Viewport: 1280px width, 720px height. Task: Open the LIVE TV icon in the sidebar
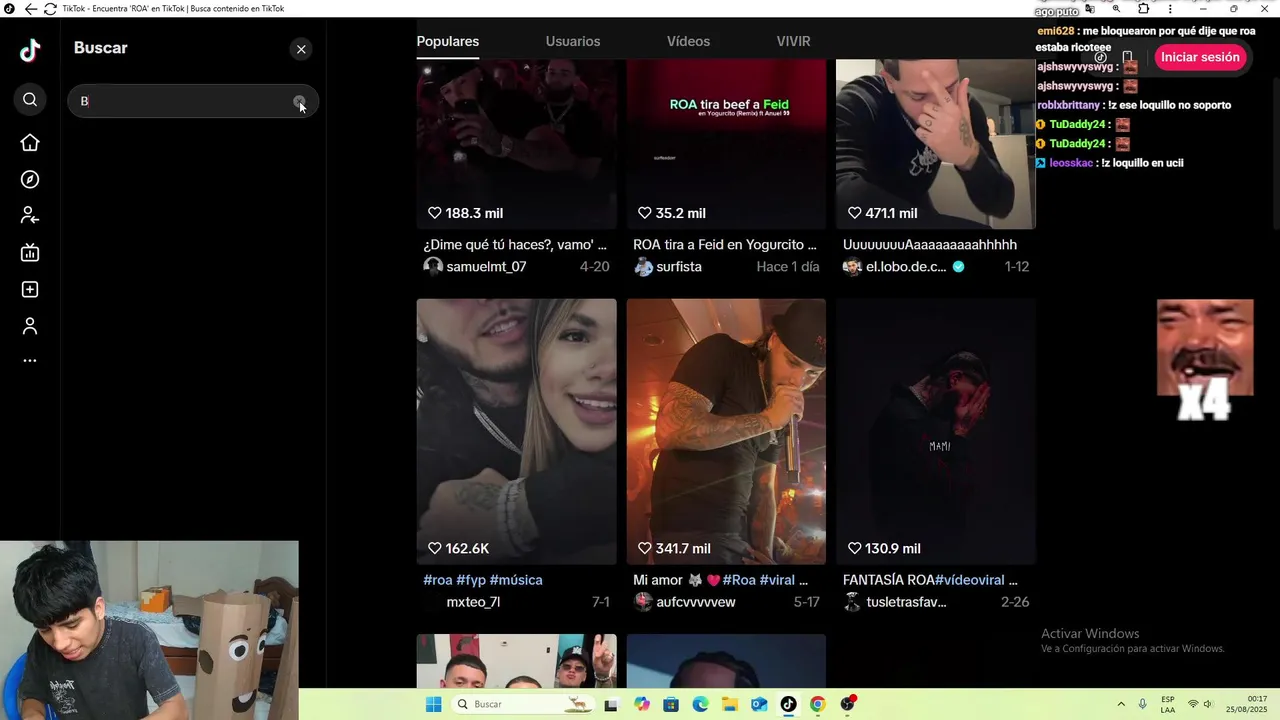30,253
